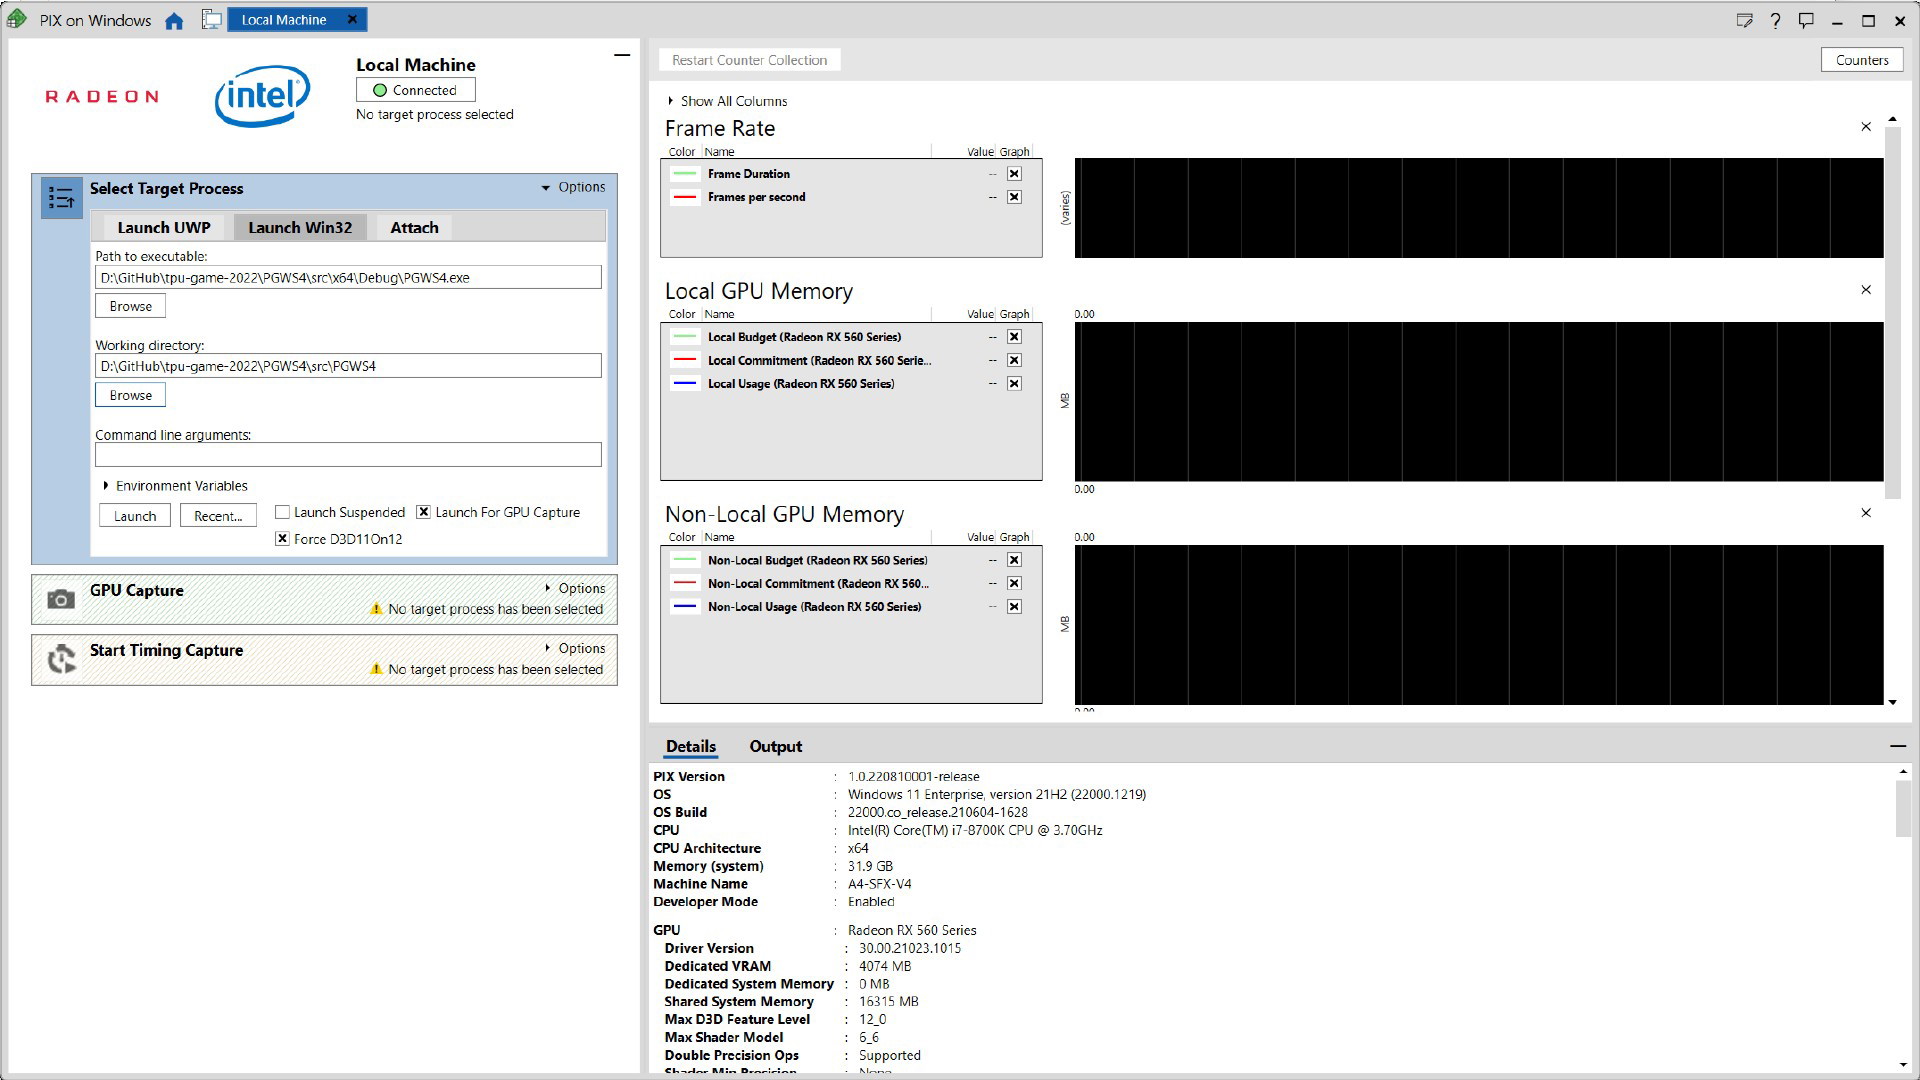Toggle graph for Non-Local Usage
The width and height of the screenshot is (1920, 1080).
1014,607
